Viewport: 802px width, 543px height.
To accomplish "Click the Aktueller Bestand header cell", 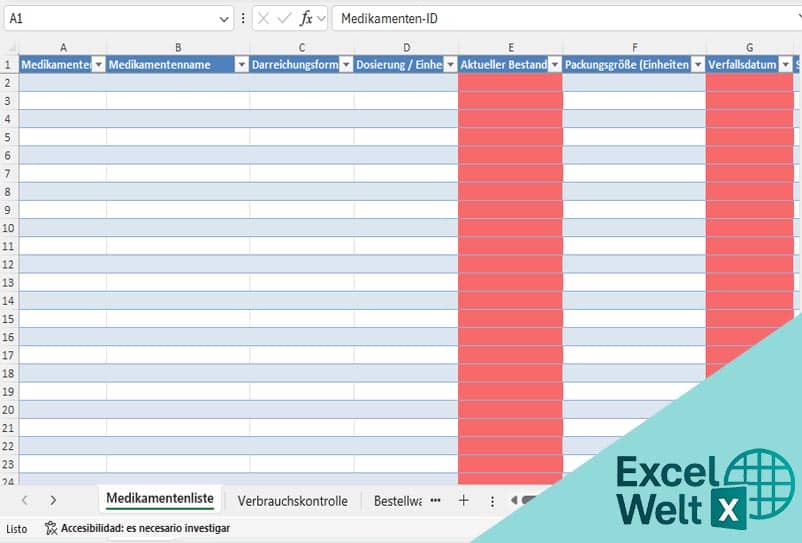I will [x=510, y=64].
